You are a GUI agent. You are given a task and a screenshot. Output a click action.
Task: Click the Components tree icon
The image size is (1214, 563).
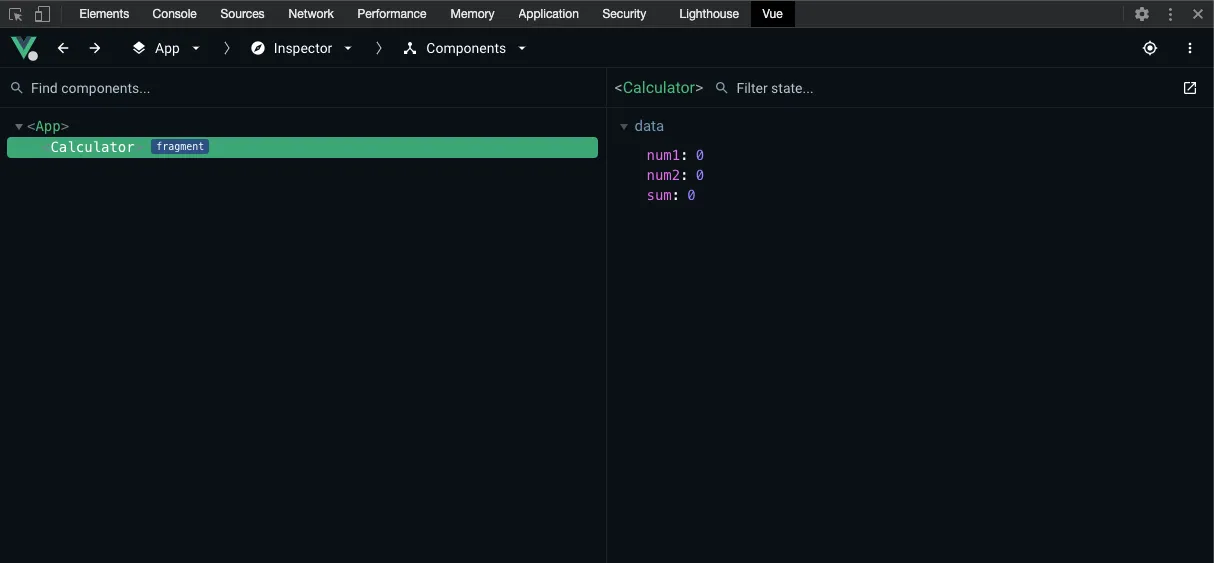410,48
